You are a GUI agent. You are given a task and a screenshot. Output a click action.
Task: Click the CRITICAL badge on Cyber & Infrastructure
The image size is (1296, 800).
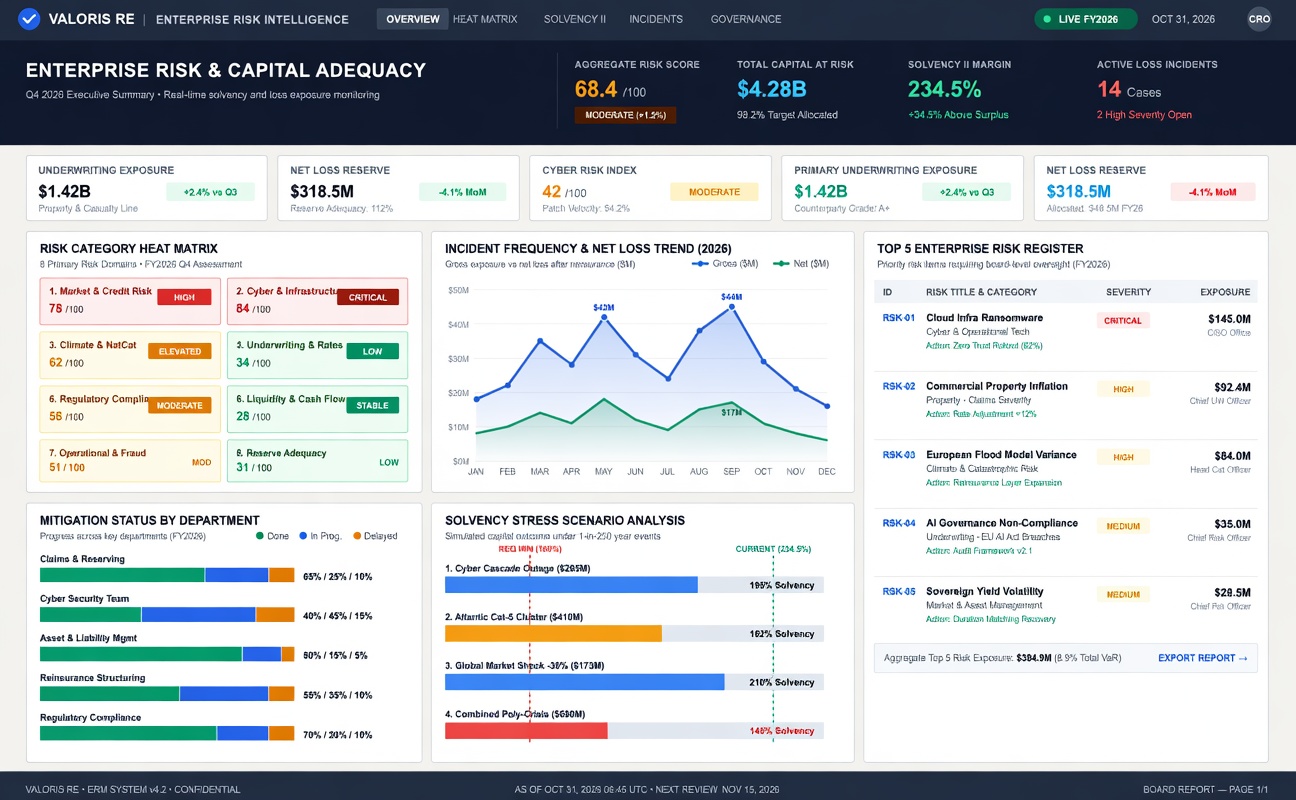click(x=368, y=297)
